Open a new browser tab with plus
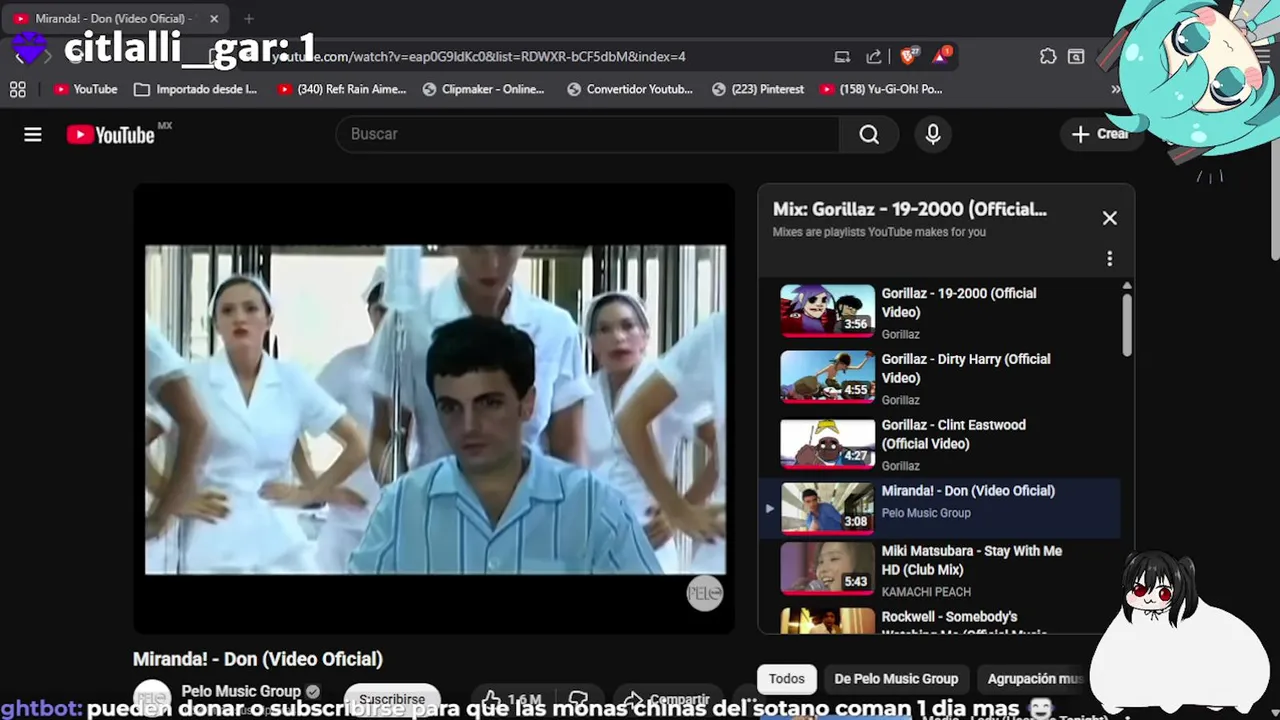Image resolution: width=1280 pixels, height=720 pixels. [x=249, y=19]
